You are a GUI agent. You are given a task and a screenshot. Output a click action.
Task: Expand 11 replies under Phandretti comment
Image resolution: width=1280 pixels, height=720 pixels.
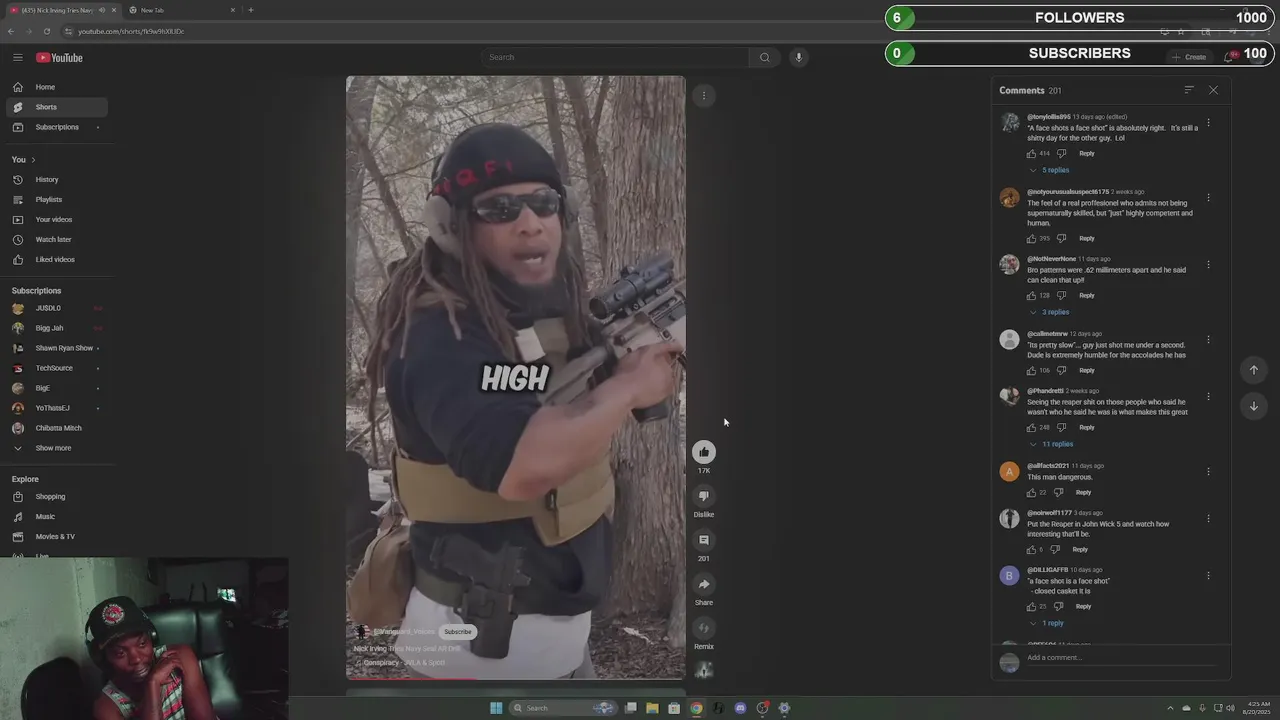[1051, 444]
